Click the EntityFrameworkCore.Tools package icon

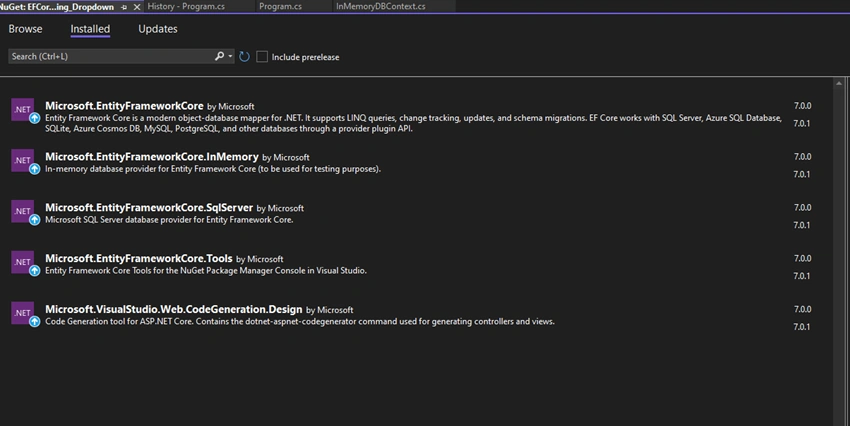tap(23, 262)
